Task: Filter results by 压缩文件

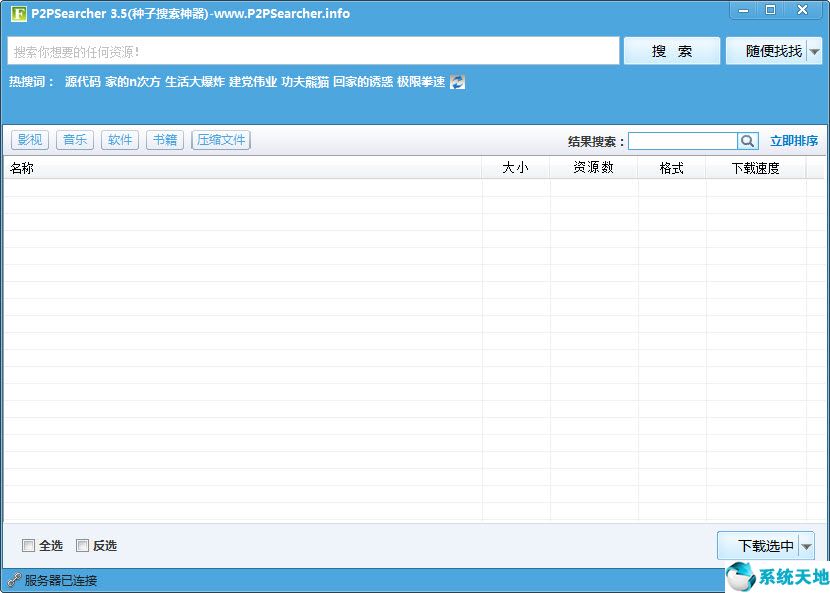Action: coord(221,140)
